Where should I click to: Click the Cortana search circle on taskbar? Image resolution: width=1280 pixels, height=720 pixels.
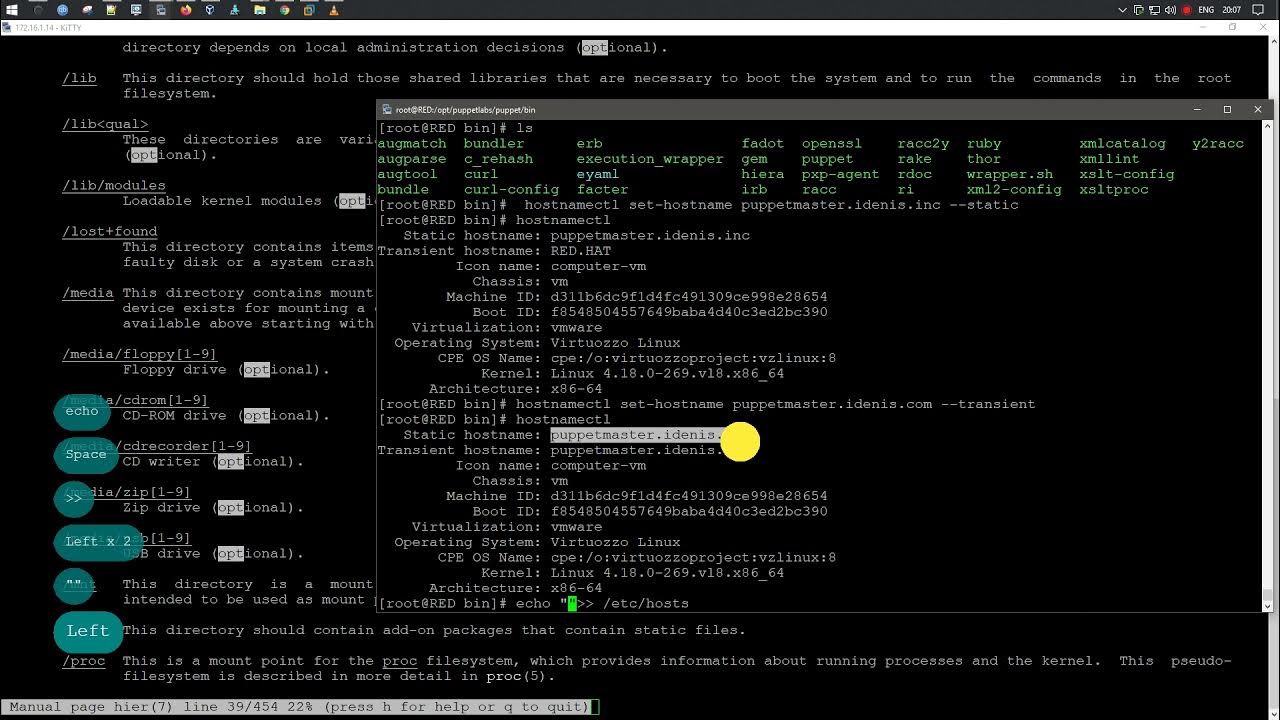pyautogui.click(x=37, y=10)
